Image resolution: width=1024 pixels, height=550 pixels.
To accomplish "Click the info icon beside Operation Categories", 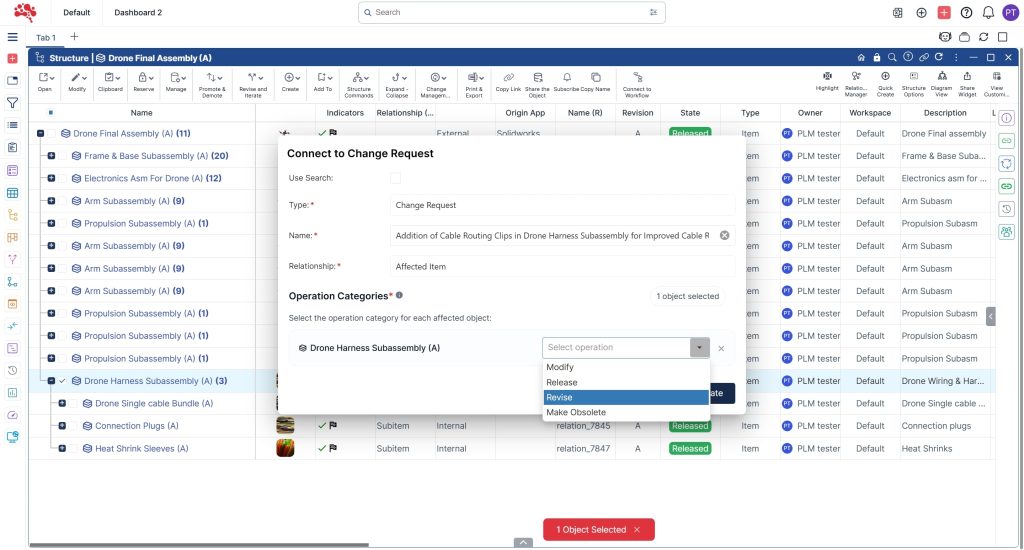I will tap(399, 295).
